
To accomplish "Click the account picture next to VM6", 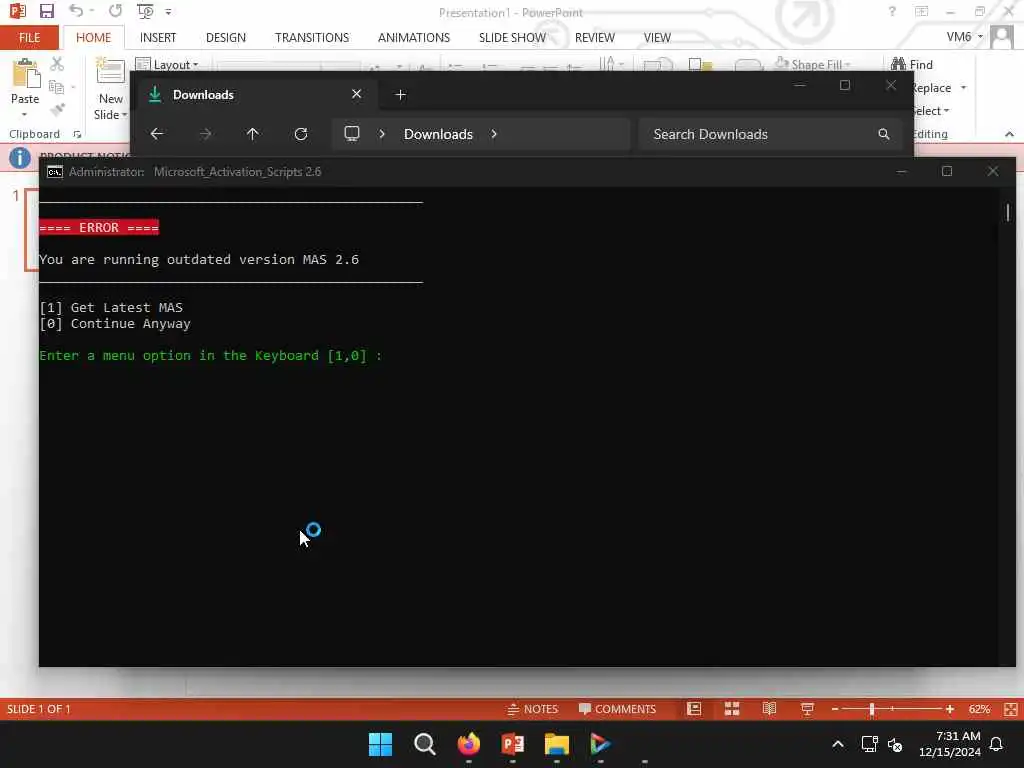I will pyautogui.click(x=1002, y=37).
